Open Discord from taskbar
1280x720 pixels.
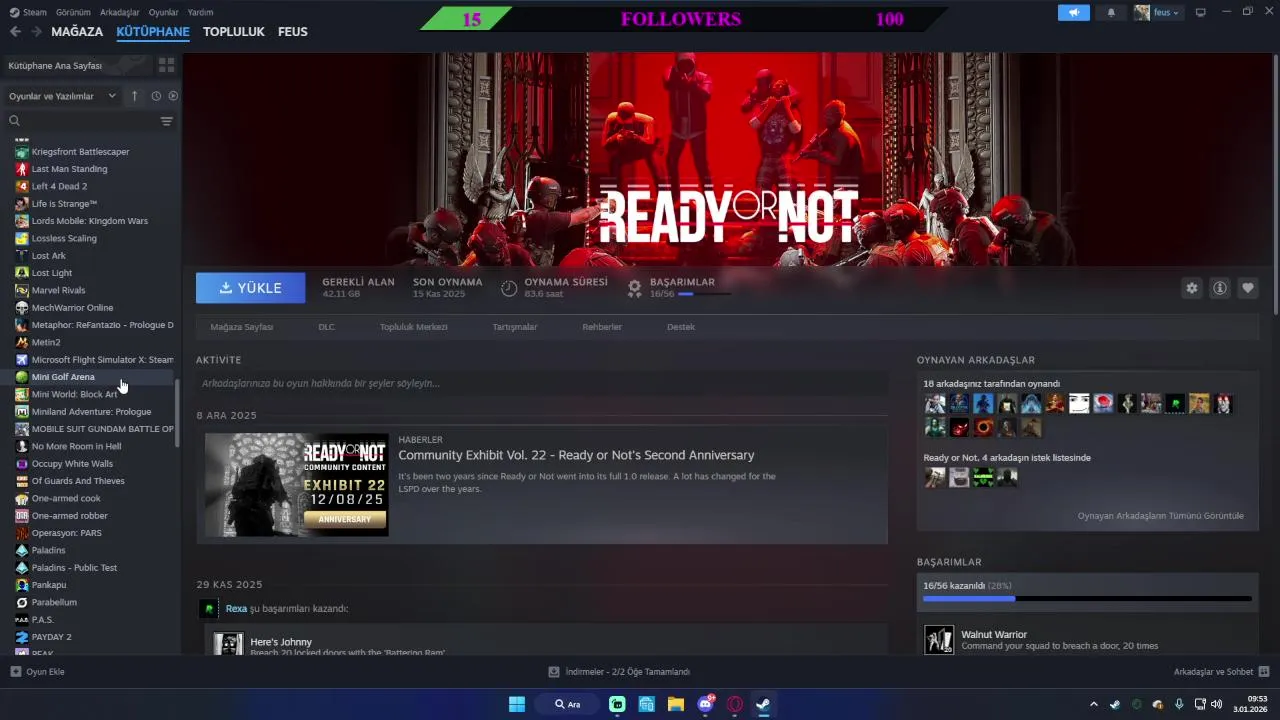pos(706,704)
